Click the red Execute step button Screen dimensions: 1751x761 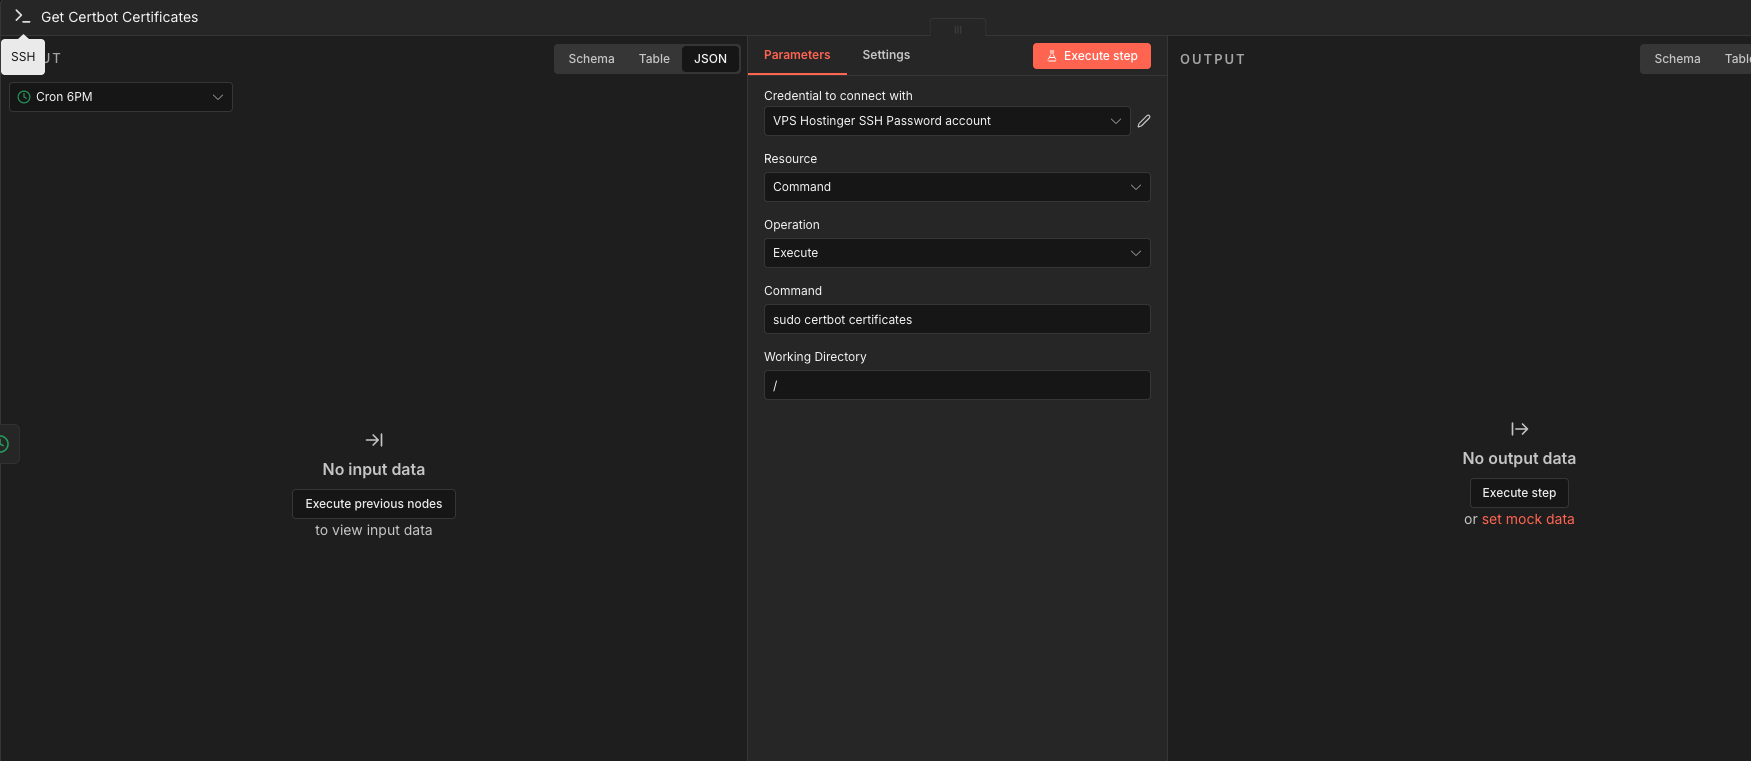pyautogui.click(x=1092, y=56)
